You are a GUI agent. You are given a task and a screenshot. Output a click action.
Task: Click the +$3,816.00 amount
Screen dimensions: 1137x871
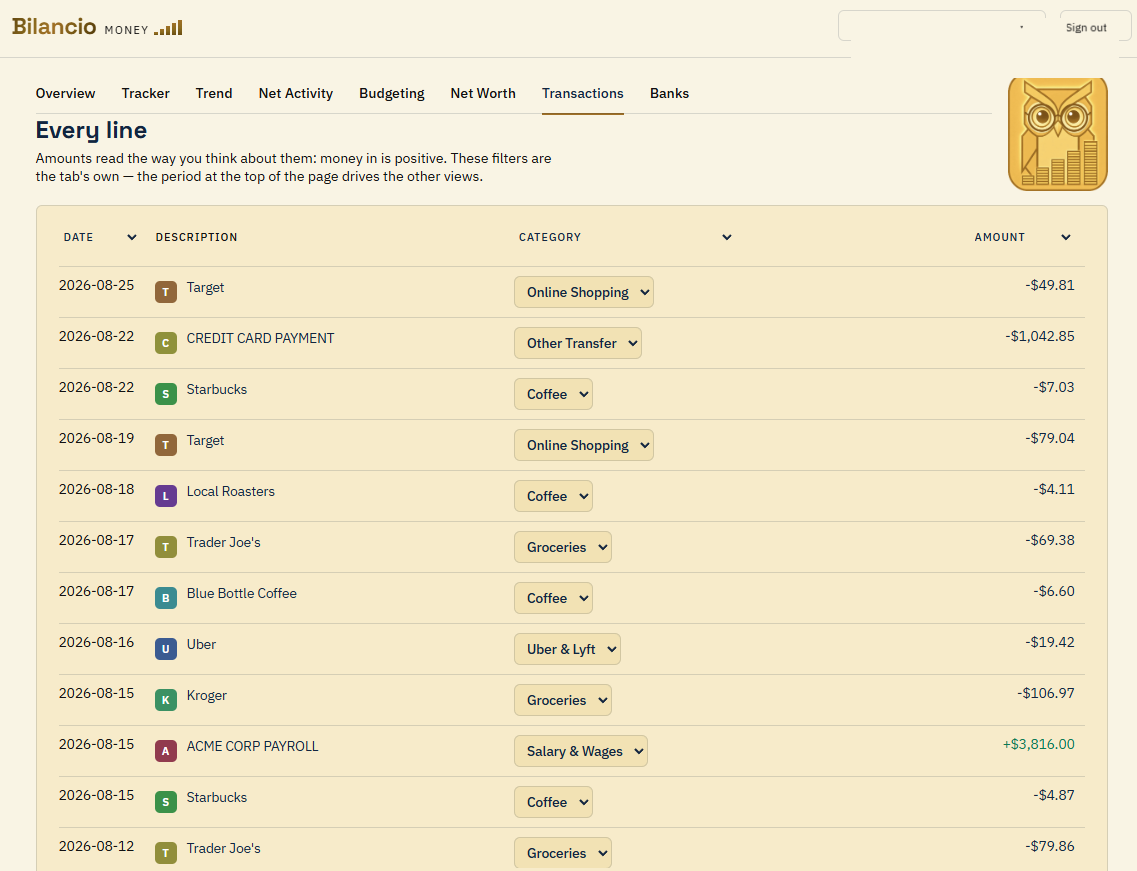1038,744
